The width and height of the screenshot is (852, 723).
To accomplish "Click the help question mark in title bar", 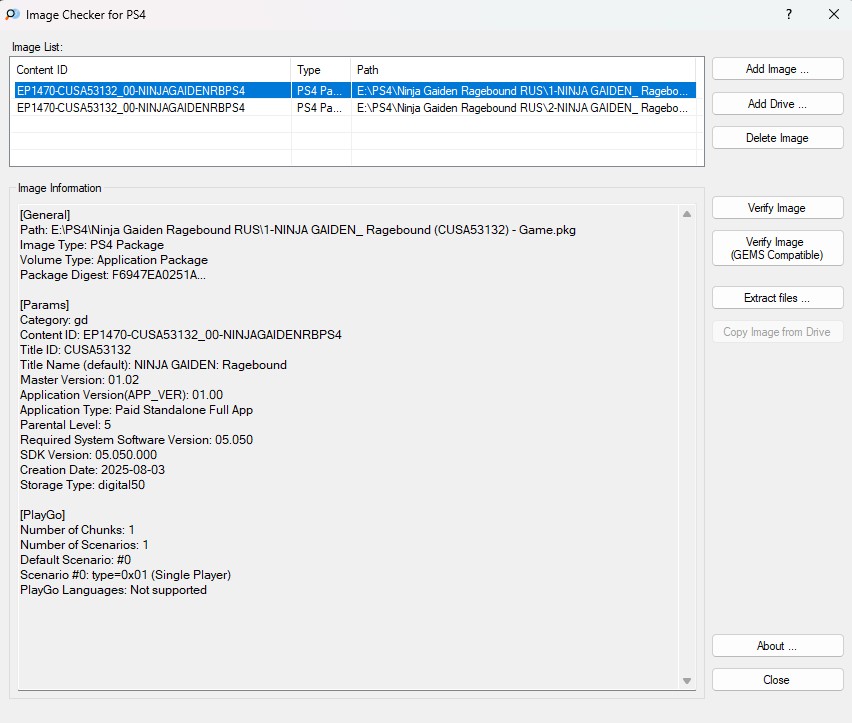I will click(789, 15).
